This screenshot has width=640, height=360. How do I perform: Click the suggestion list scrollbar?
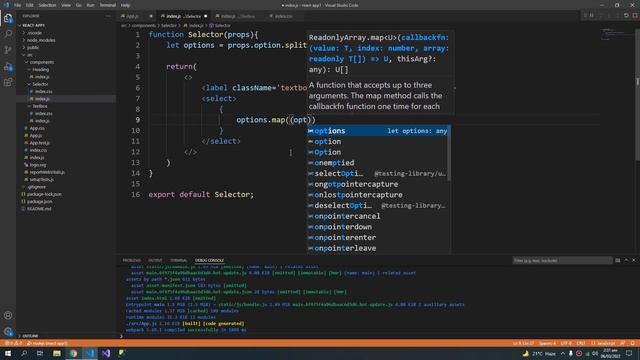click(x=449, y=152)
